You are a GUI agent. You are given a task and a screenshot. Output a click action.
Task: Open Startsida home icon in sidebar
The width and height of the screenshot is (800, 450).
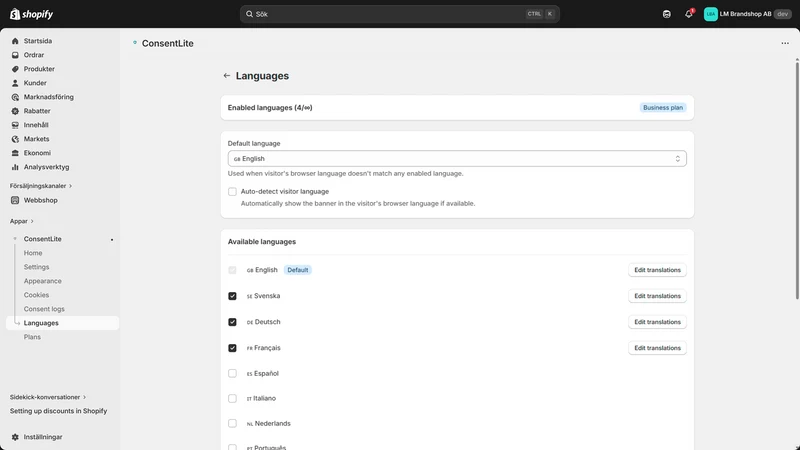pos(15,41)
